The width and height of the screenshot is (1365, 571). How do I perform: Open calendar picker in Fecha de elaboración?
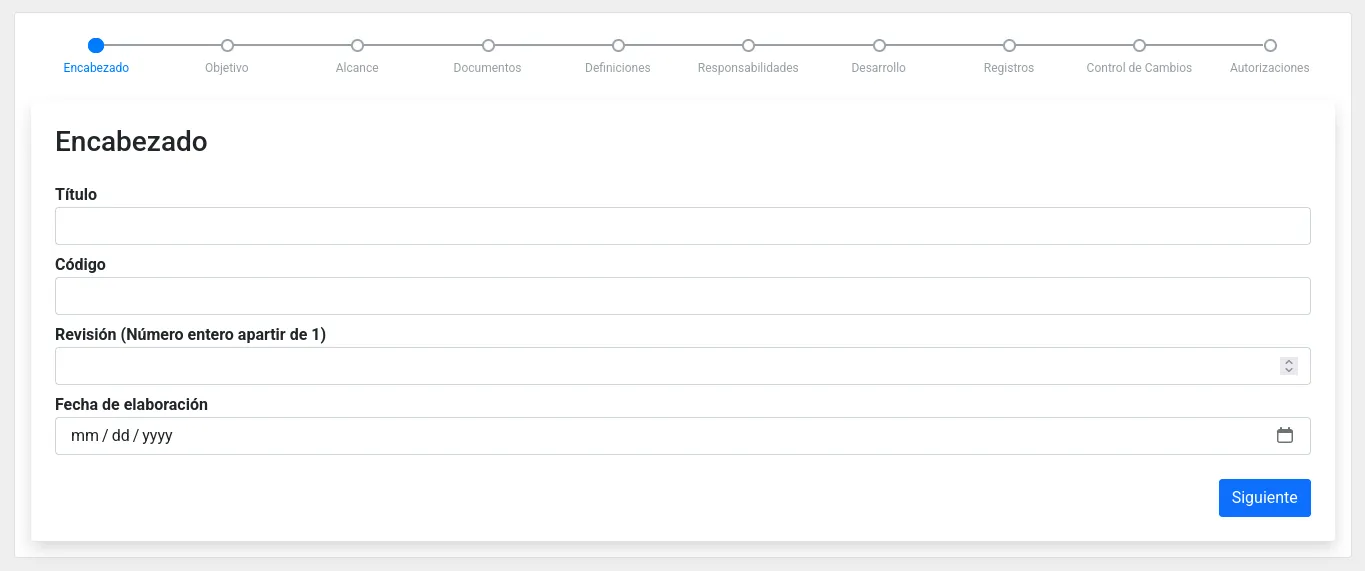1285,436
